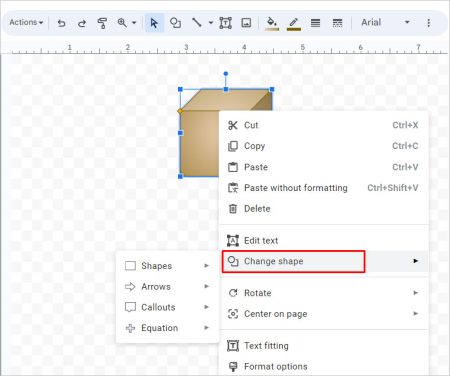Image resolution: width=450 pixels, height=376 pixels.
Task: Click the Undo icon
Action: pyautogui.click(x=61, y=23)
